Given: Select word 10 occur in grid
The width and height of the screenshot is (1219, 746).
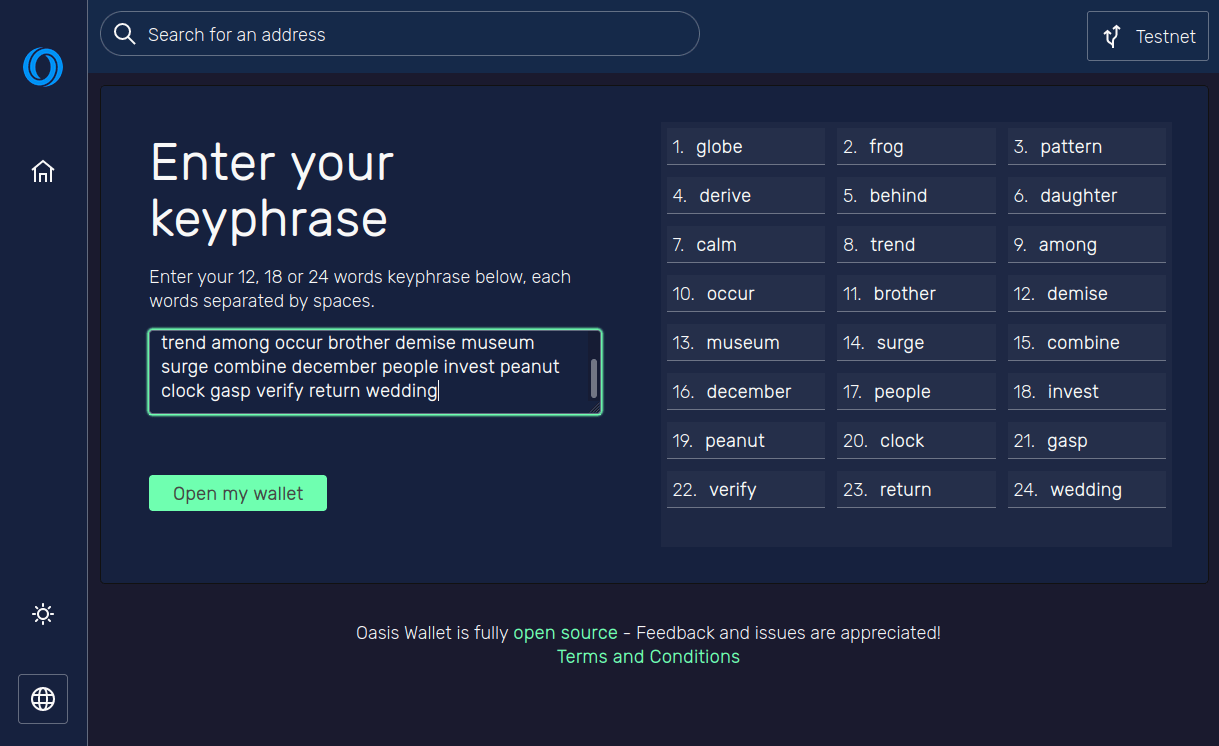Looking at the screenshot, I should click(x=746, y=294).
